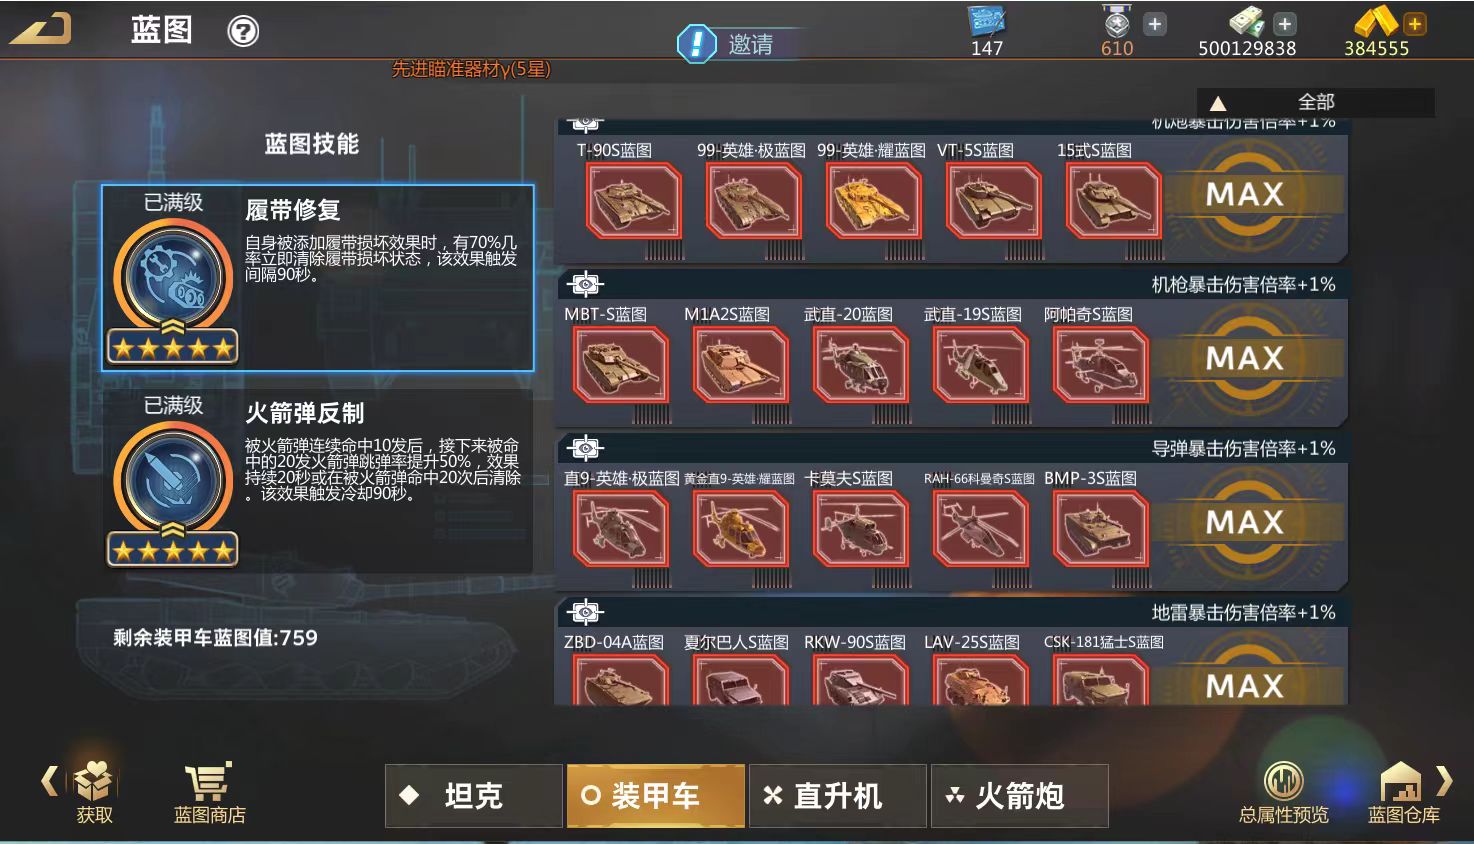Add cash with the plus button
The width and height of the screenshot is (1474, 844).
tap(1285, 24)
